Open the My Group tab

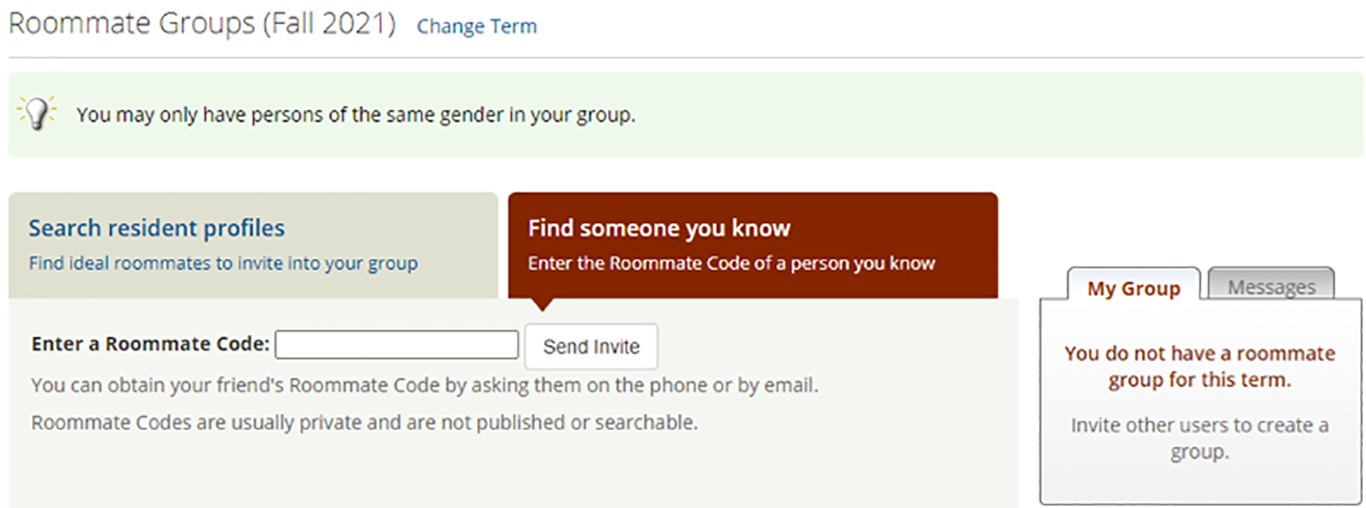coord(1134,288)
